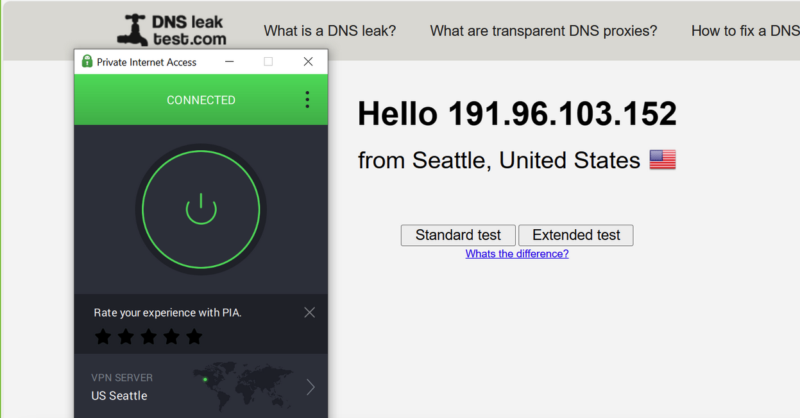Rate PIA four stars
Image resolution: width=800 pixels, height=418 pixels.
pos(172,337)
